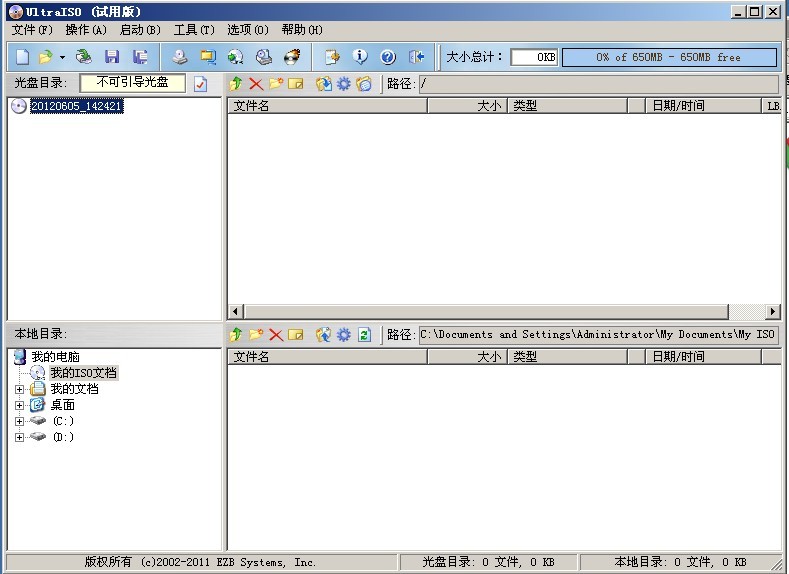Image resolution: width=789 pixels, height=574 pixels.
Task: Go up one level in disc directory toolbar
Action: point(235,84)
